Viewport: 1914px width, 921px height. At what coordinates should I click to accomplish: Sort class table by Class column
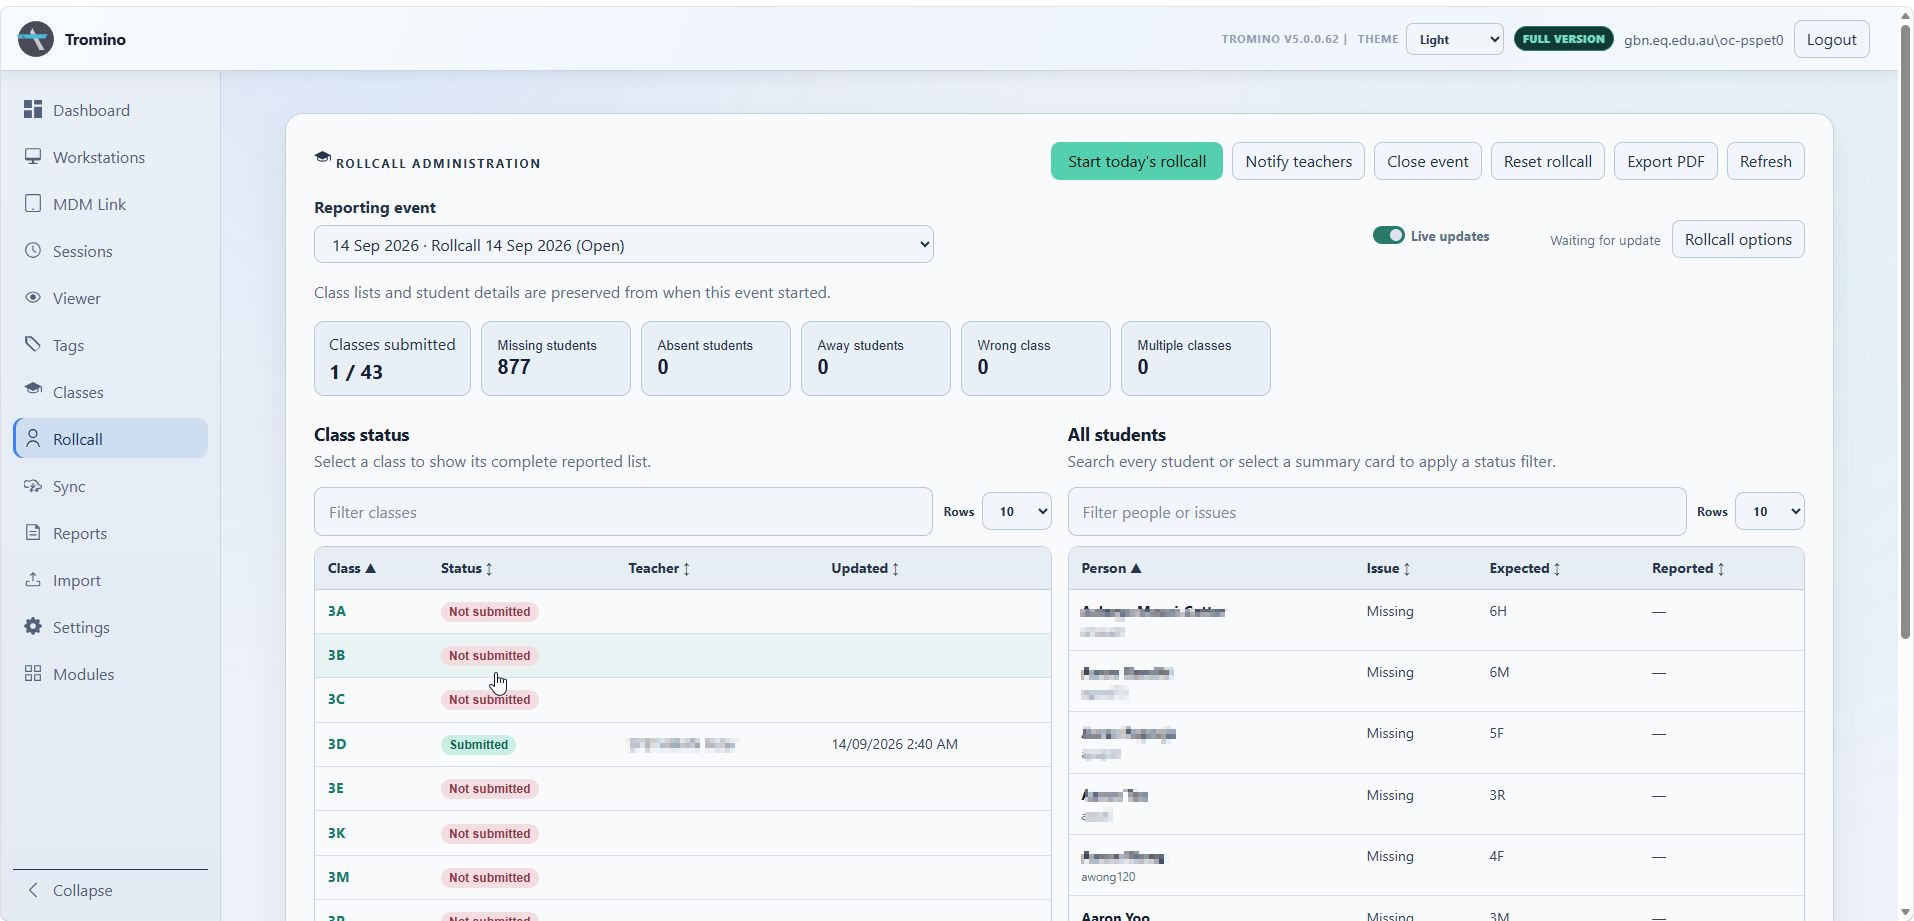351,568
